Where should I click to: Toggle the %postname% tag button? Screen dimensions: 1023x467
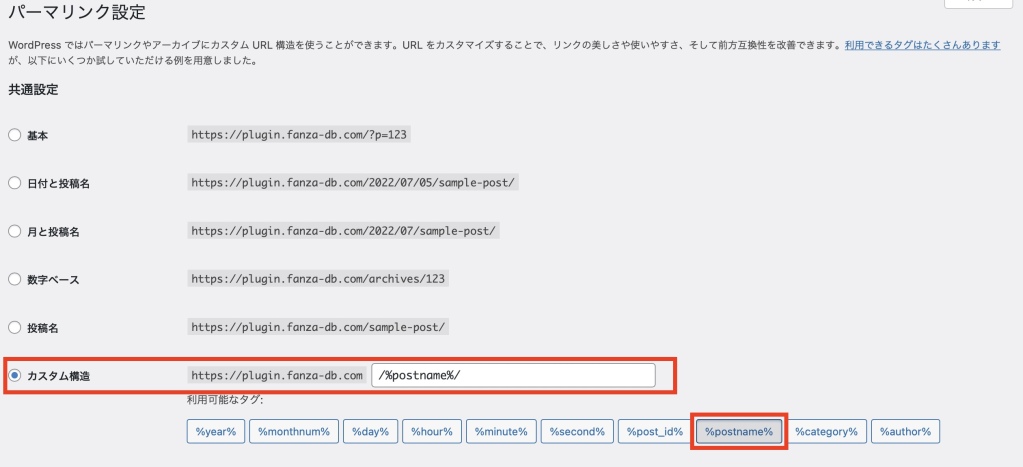[x=739, y=431]
